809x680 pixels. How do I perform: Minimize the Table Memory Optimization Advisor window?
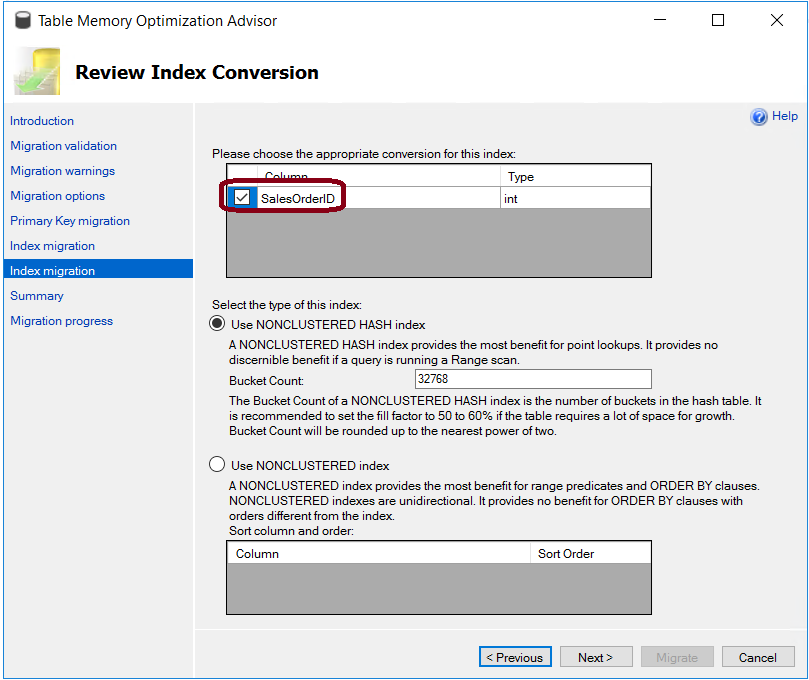(660, 20)
